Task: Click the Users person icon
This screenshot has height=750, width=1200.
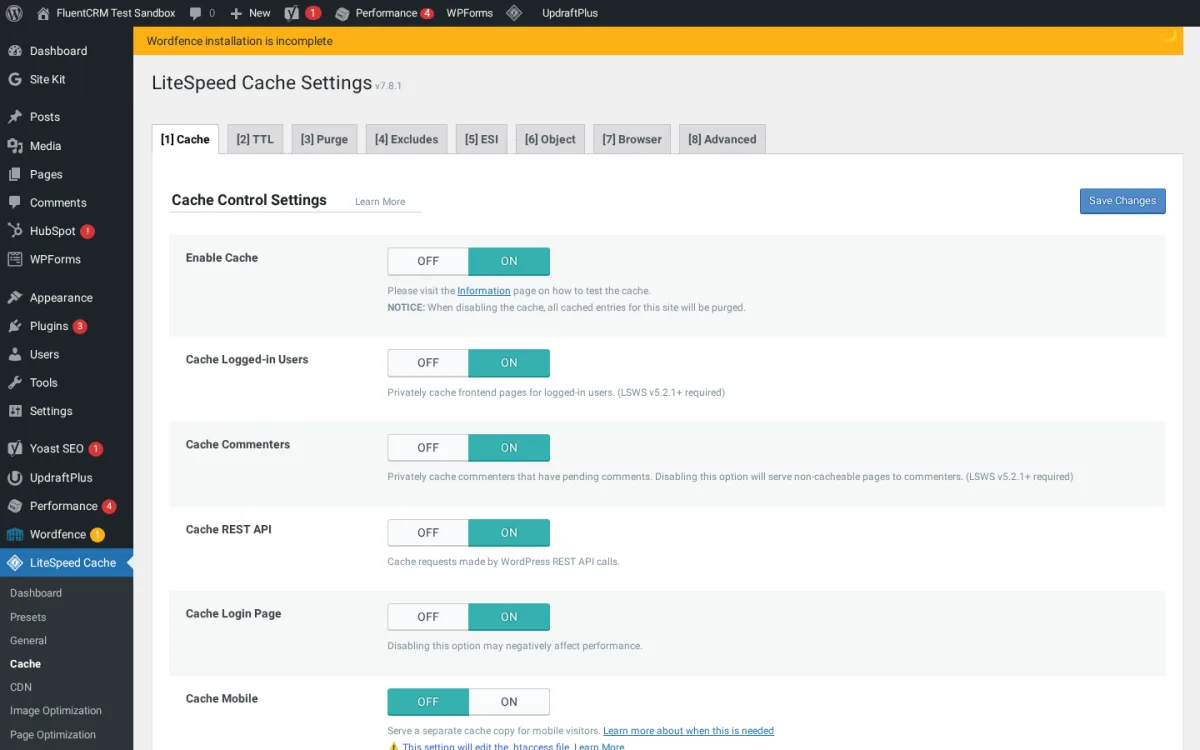Action: (15, 354)
